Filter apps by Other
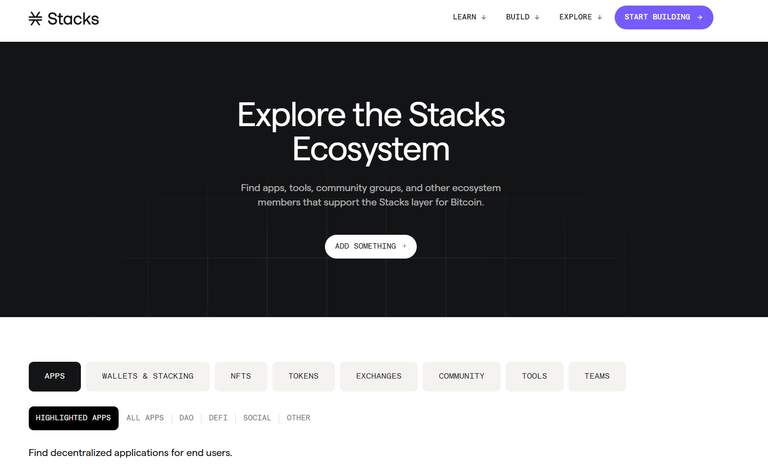Viewport: 768px width, 473px height. tap(298, 418)
